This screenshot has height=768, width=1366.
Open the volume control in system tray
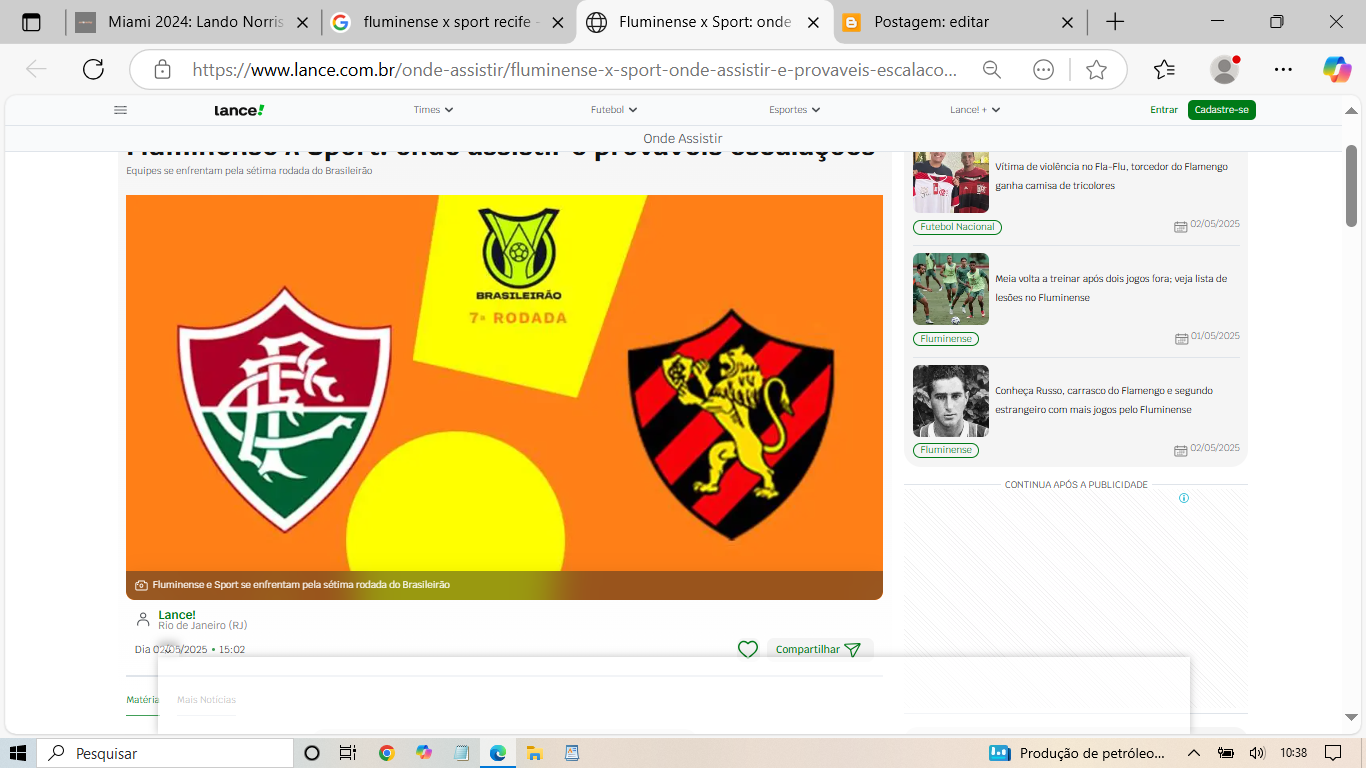1257,753
